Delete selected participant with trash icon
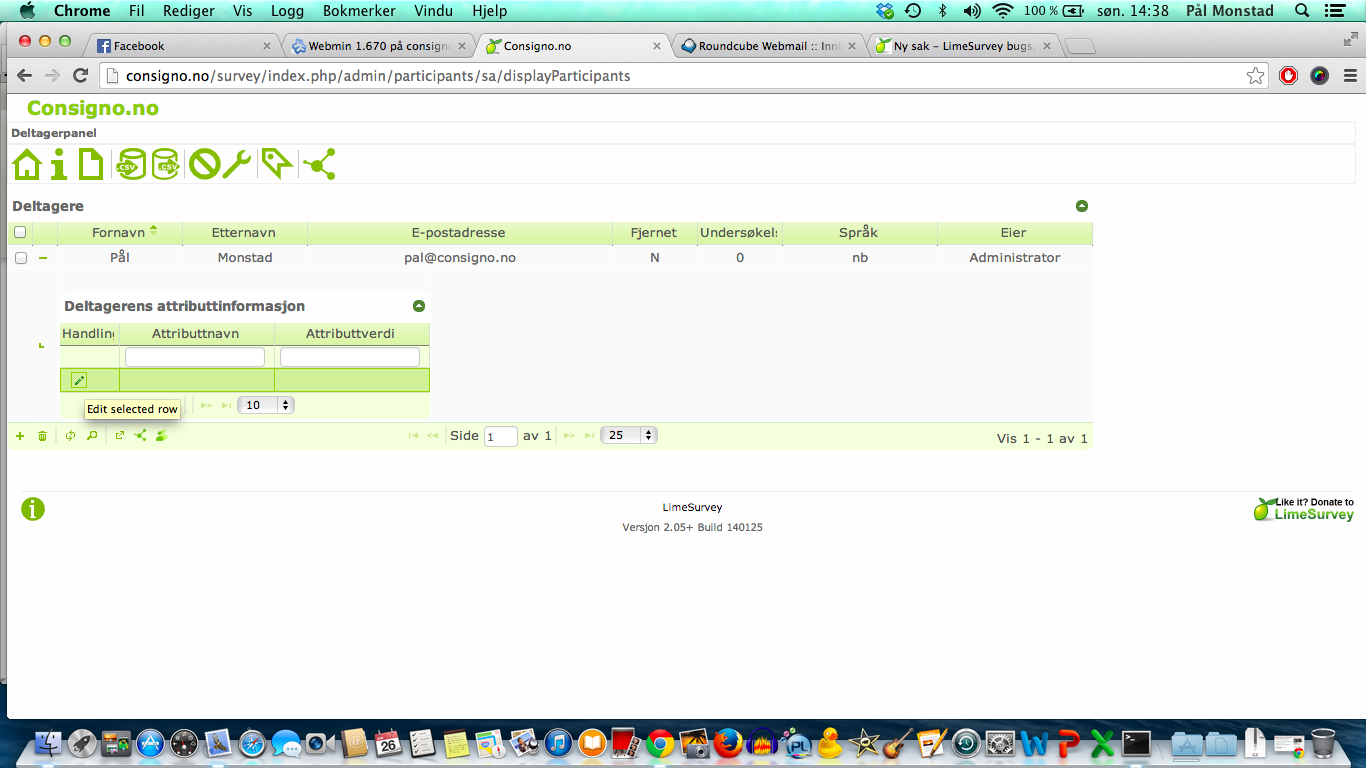Screen dimensions: 1366x768 pyautogui.click(x=42, y=436)
